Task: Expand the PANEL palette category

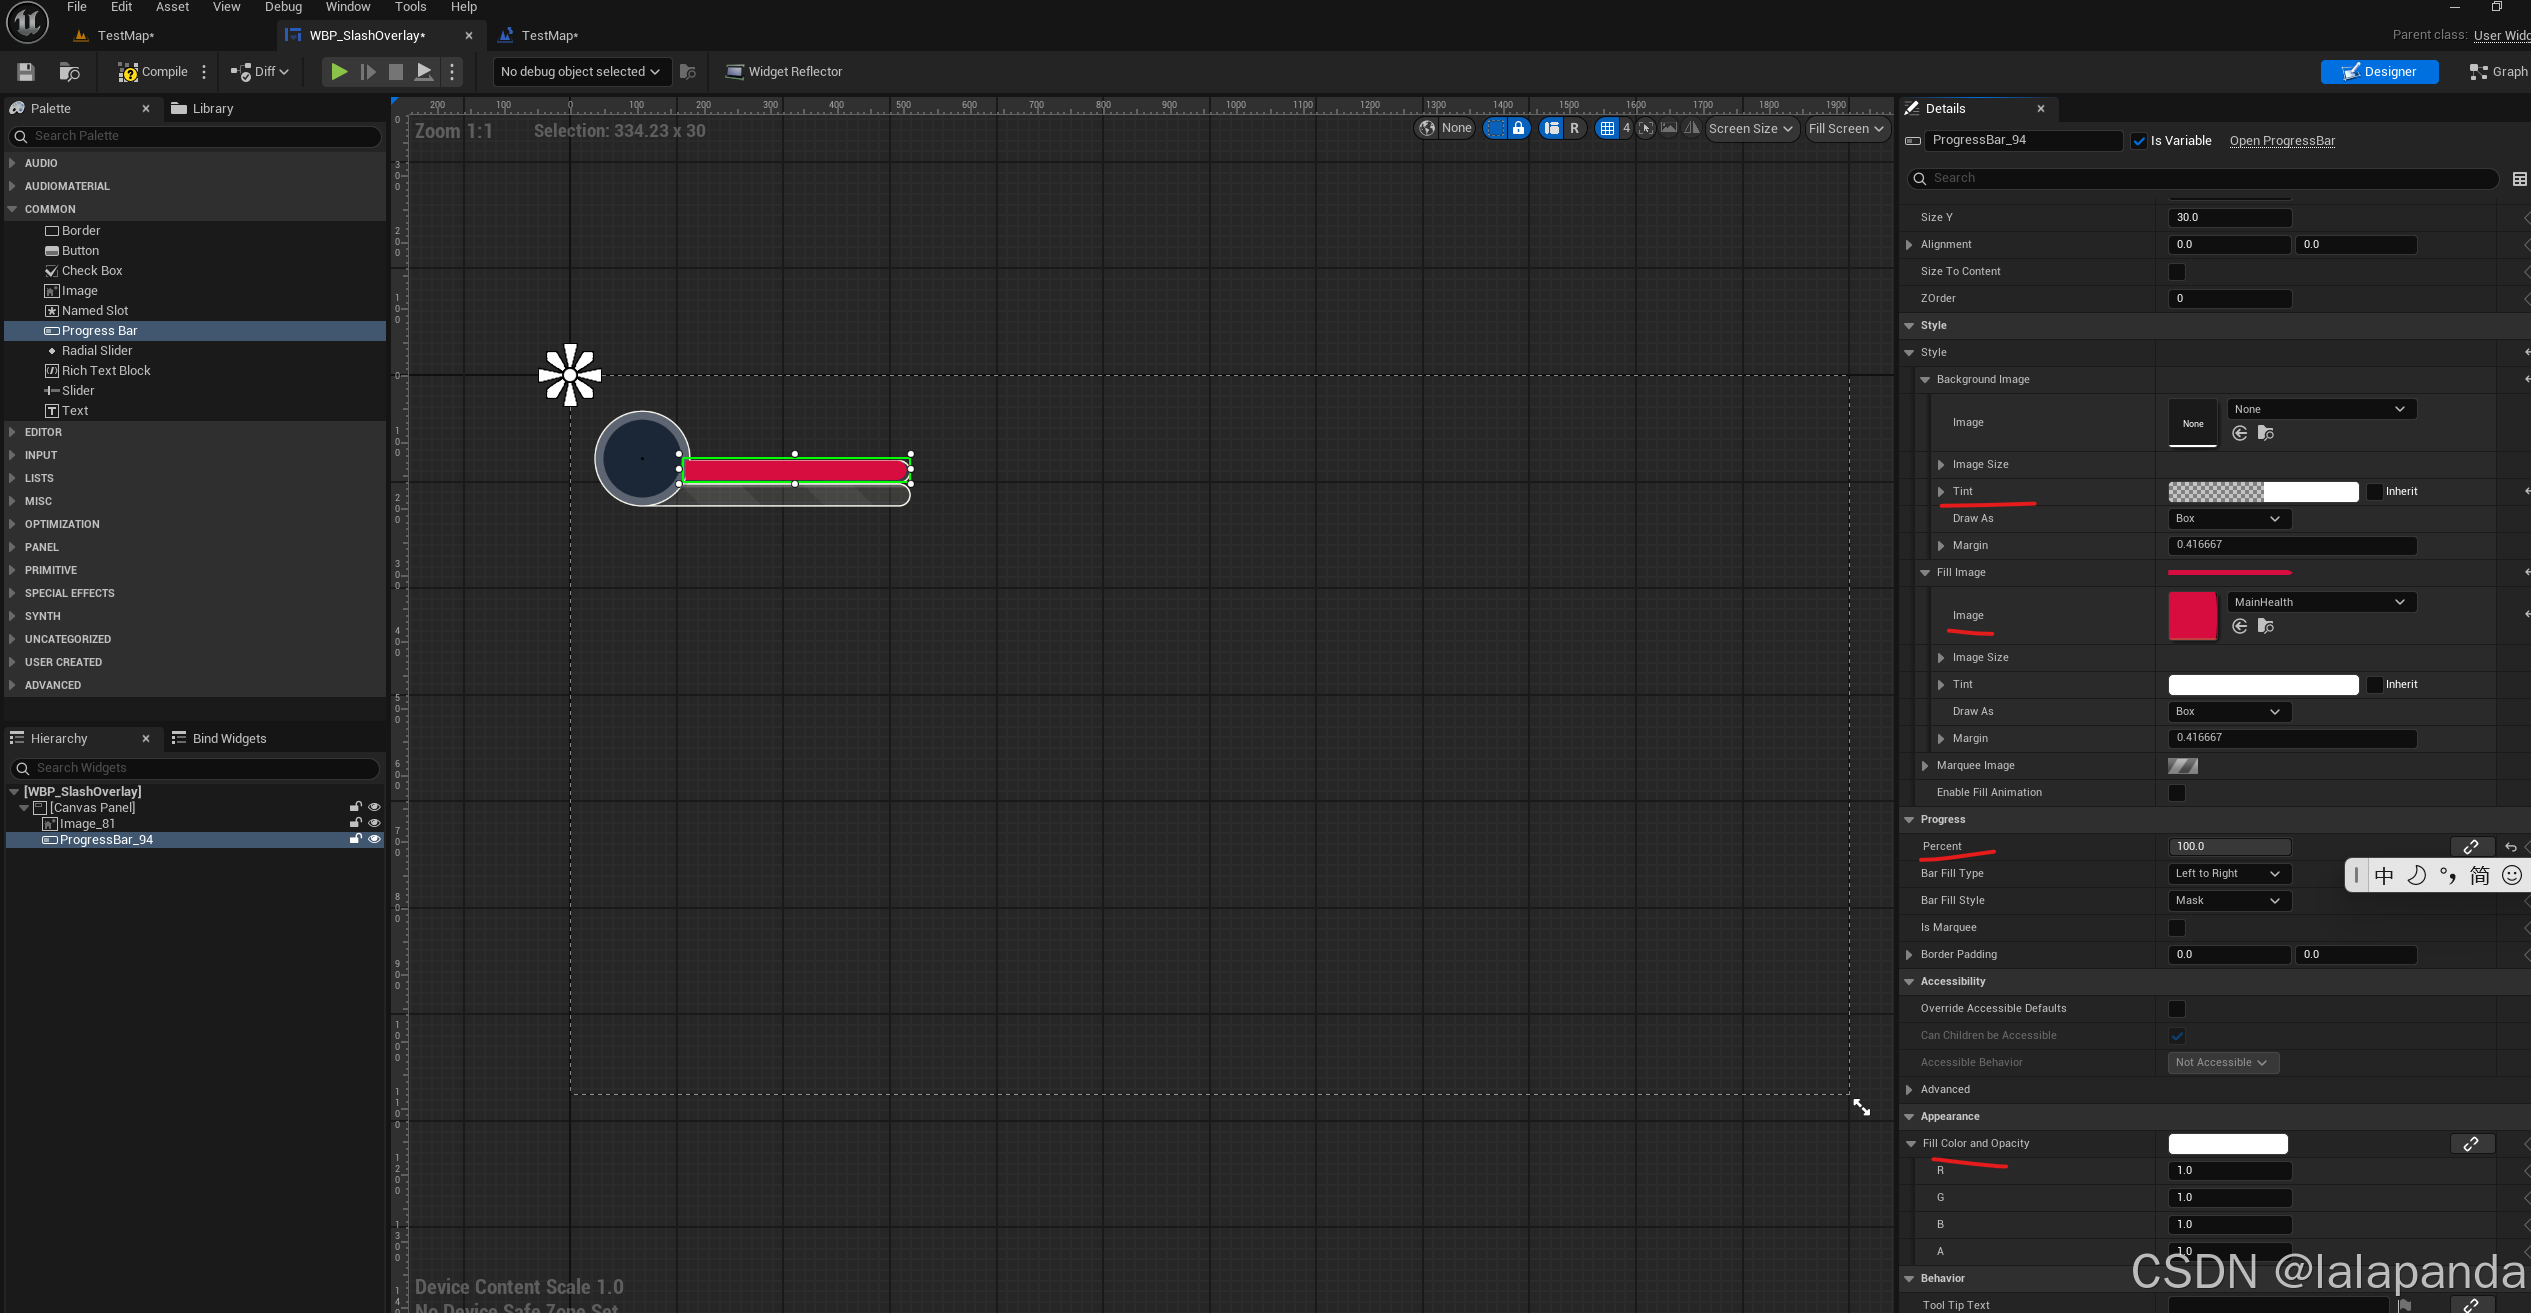Action: pos(41,547)
